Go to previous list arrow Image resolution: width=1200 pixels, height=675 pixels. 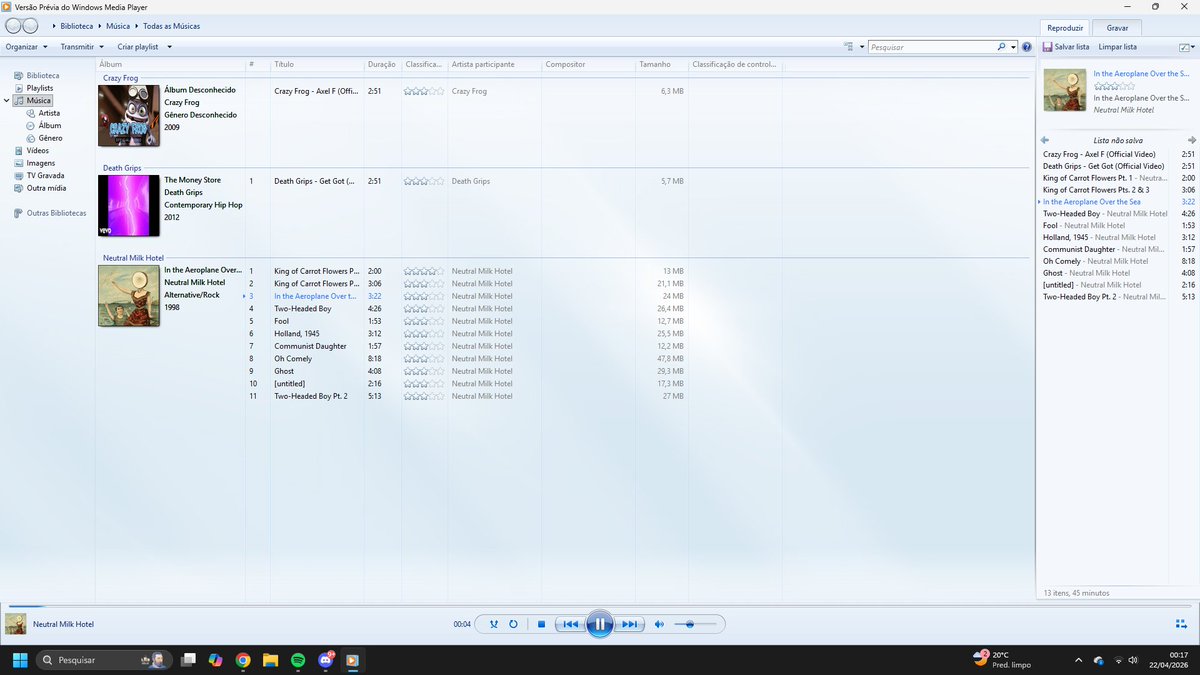[1046, 140]
